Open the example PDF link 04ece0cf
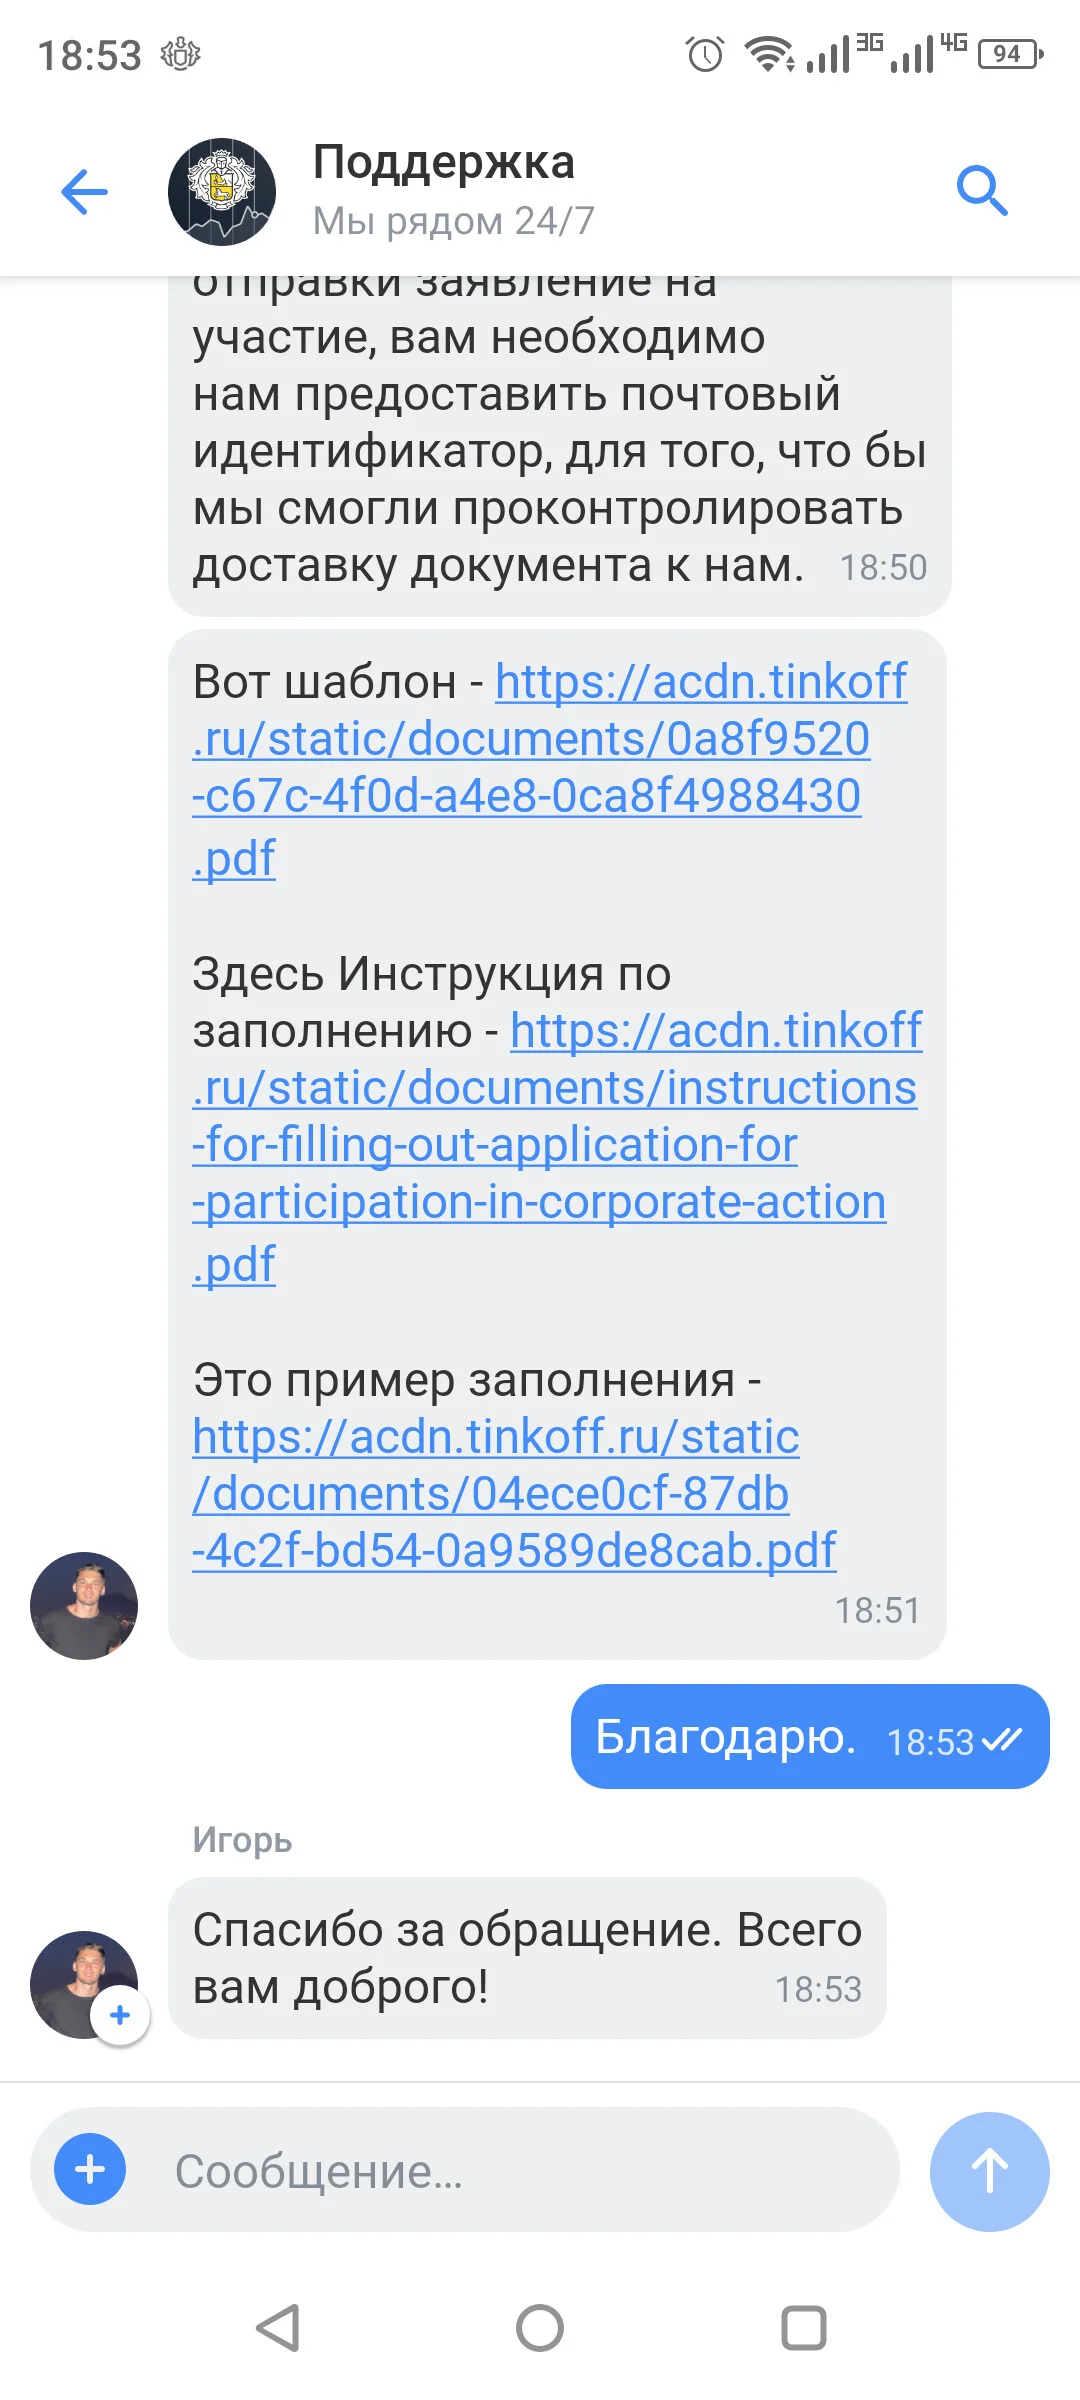The height and width of the screenshot is (2400, 1080). 514,1493
